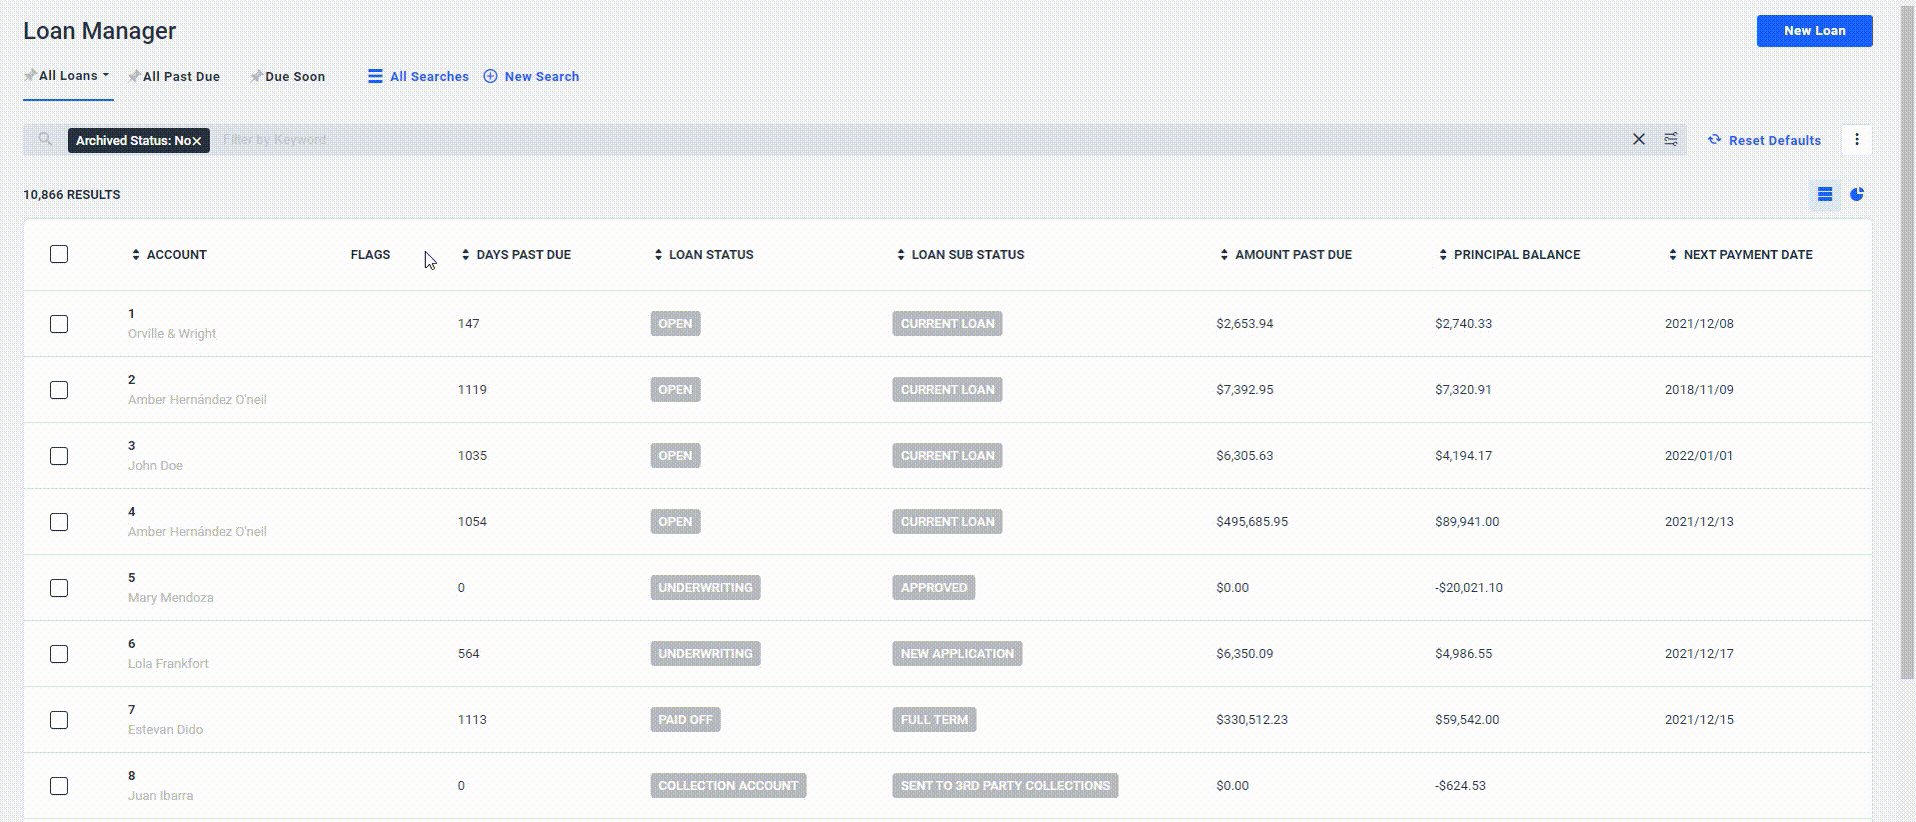
Task: Remove the Archived Status: No filter chip
Action: 197,141
